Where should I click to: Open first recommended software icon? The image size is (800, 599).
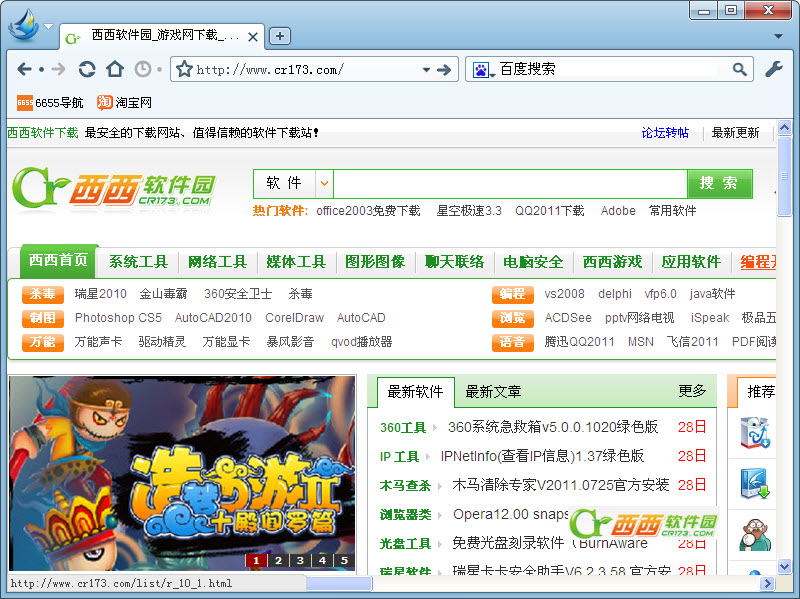point(755,433)
